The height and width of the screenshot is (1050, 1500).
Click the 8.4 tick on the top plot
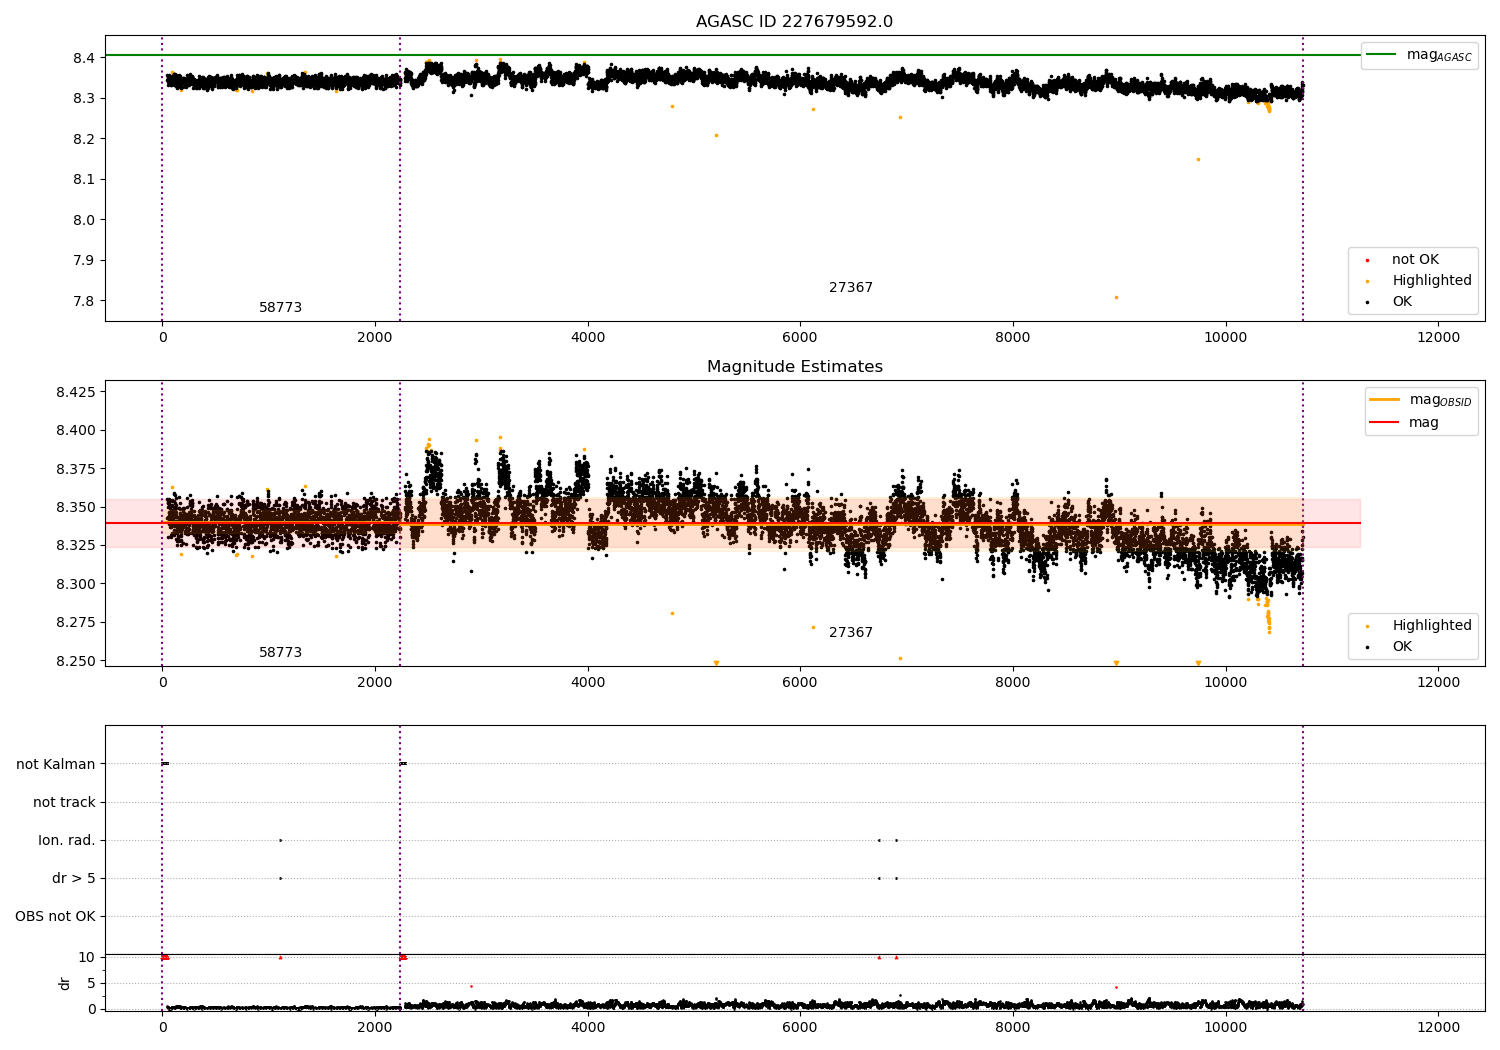[84, 58]
